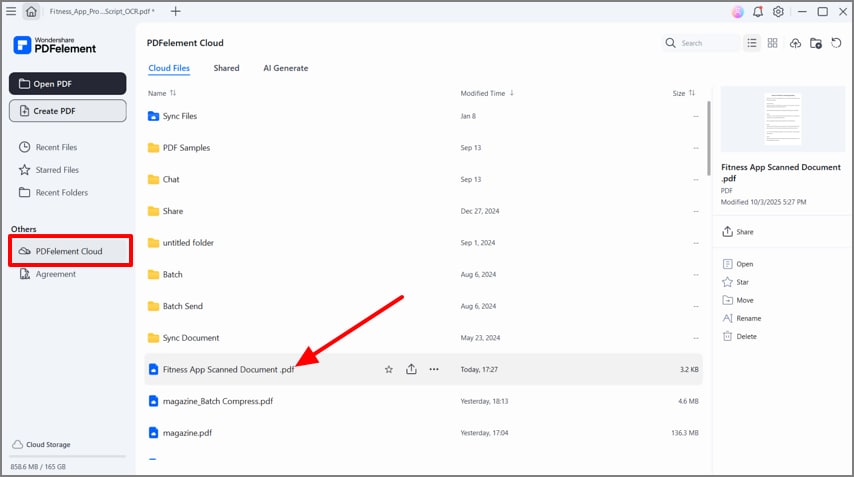The height and width of the screenshot is (477, 854).
Task: Select magazine.pdf file
Action: 423,433
